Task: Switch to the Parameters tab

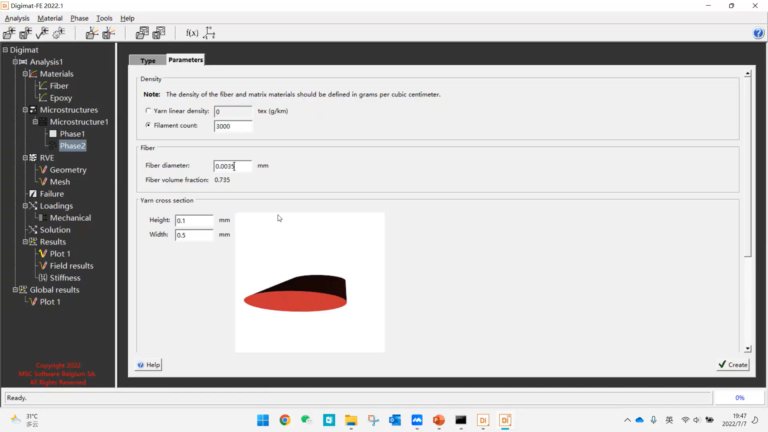Action: coord(186,60)
